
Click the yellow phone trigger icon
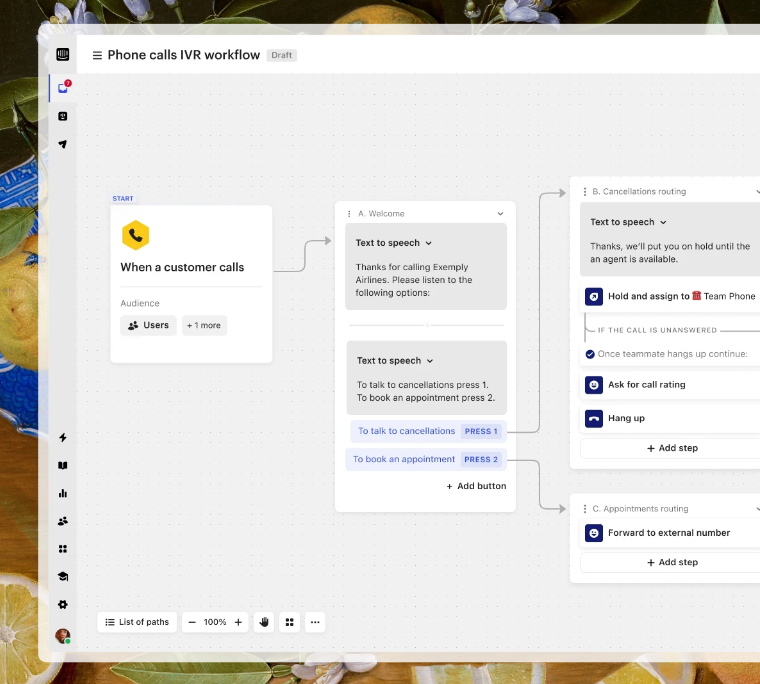(x=135, y=236)
